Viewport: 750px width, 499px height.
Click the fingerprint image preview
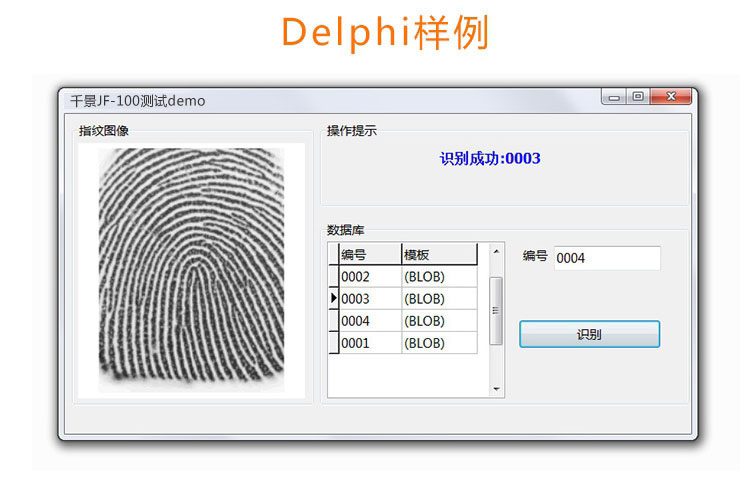[192, 270]
